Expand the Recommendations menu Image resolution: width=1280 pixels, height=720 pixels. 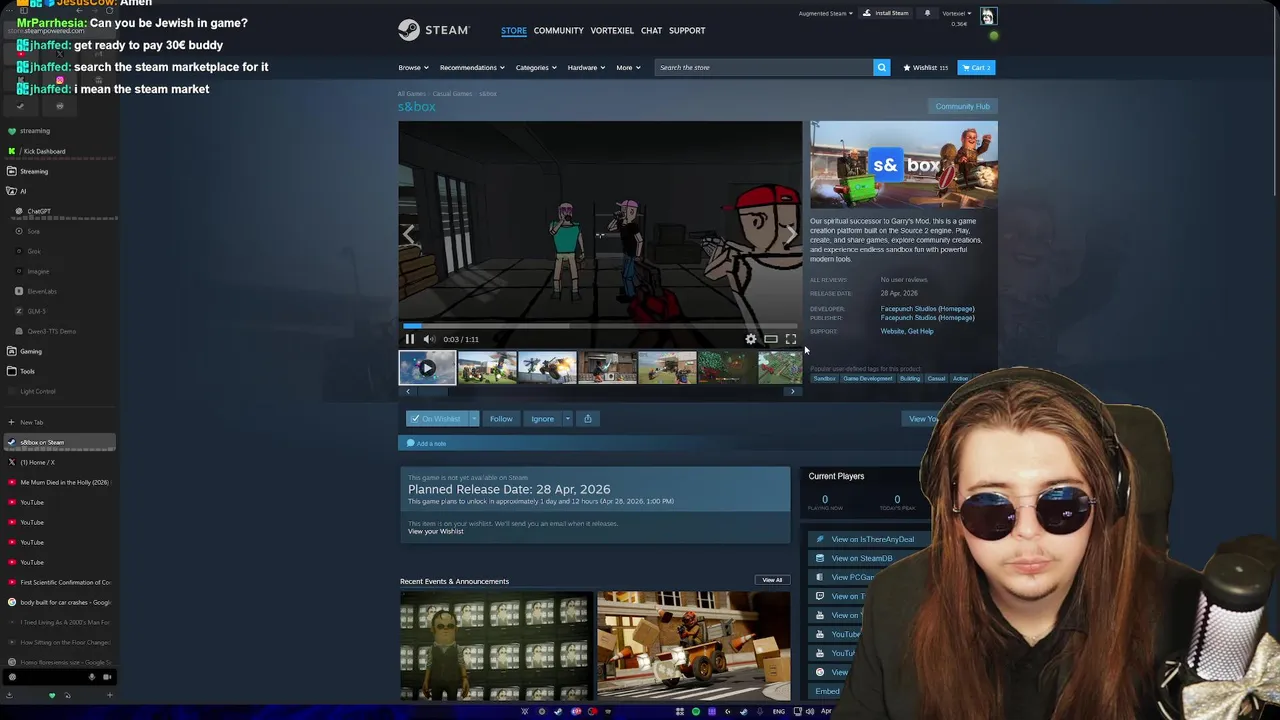tap(472, 67)
